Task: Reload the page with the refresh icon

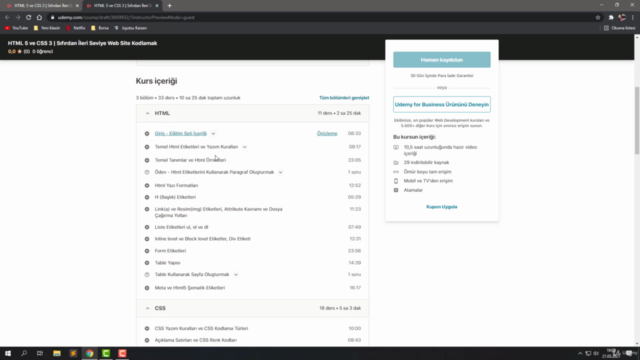Action: click(28, 18)
